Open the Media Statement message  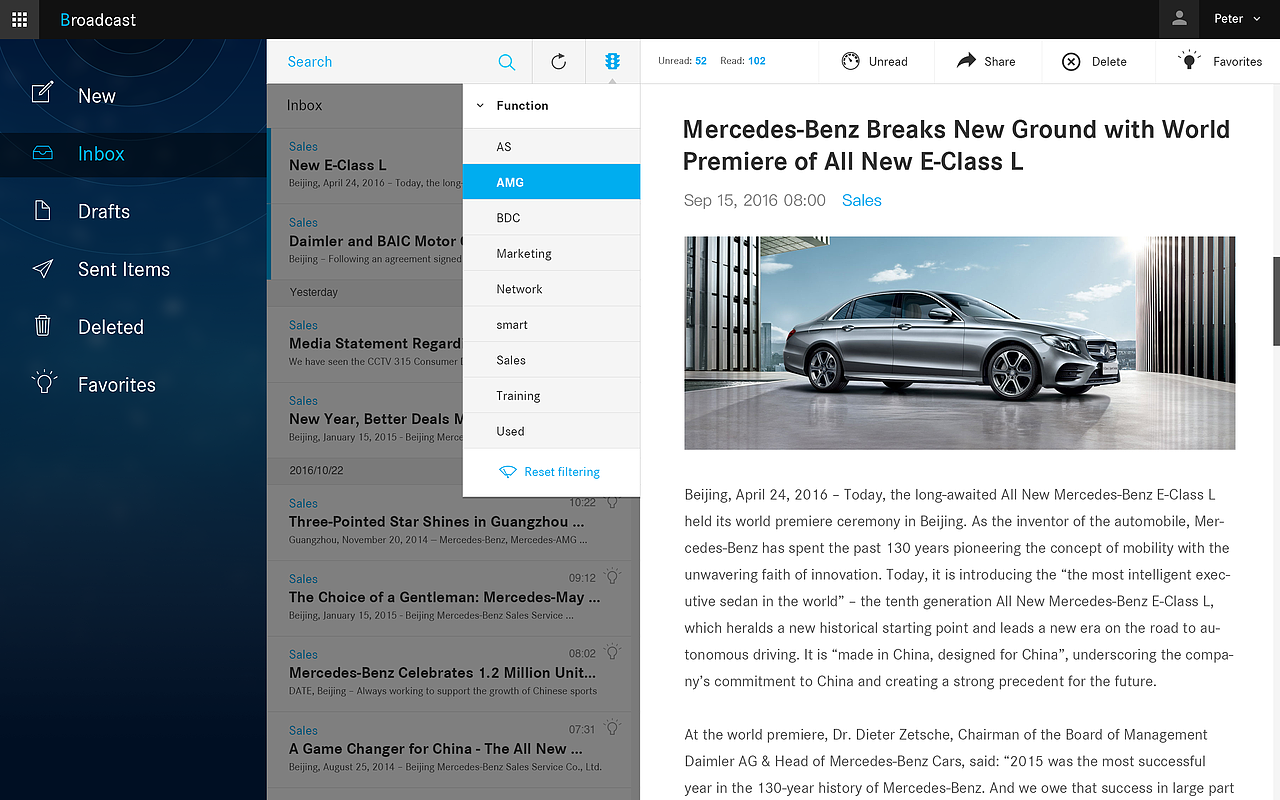coord(366,344)
